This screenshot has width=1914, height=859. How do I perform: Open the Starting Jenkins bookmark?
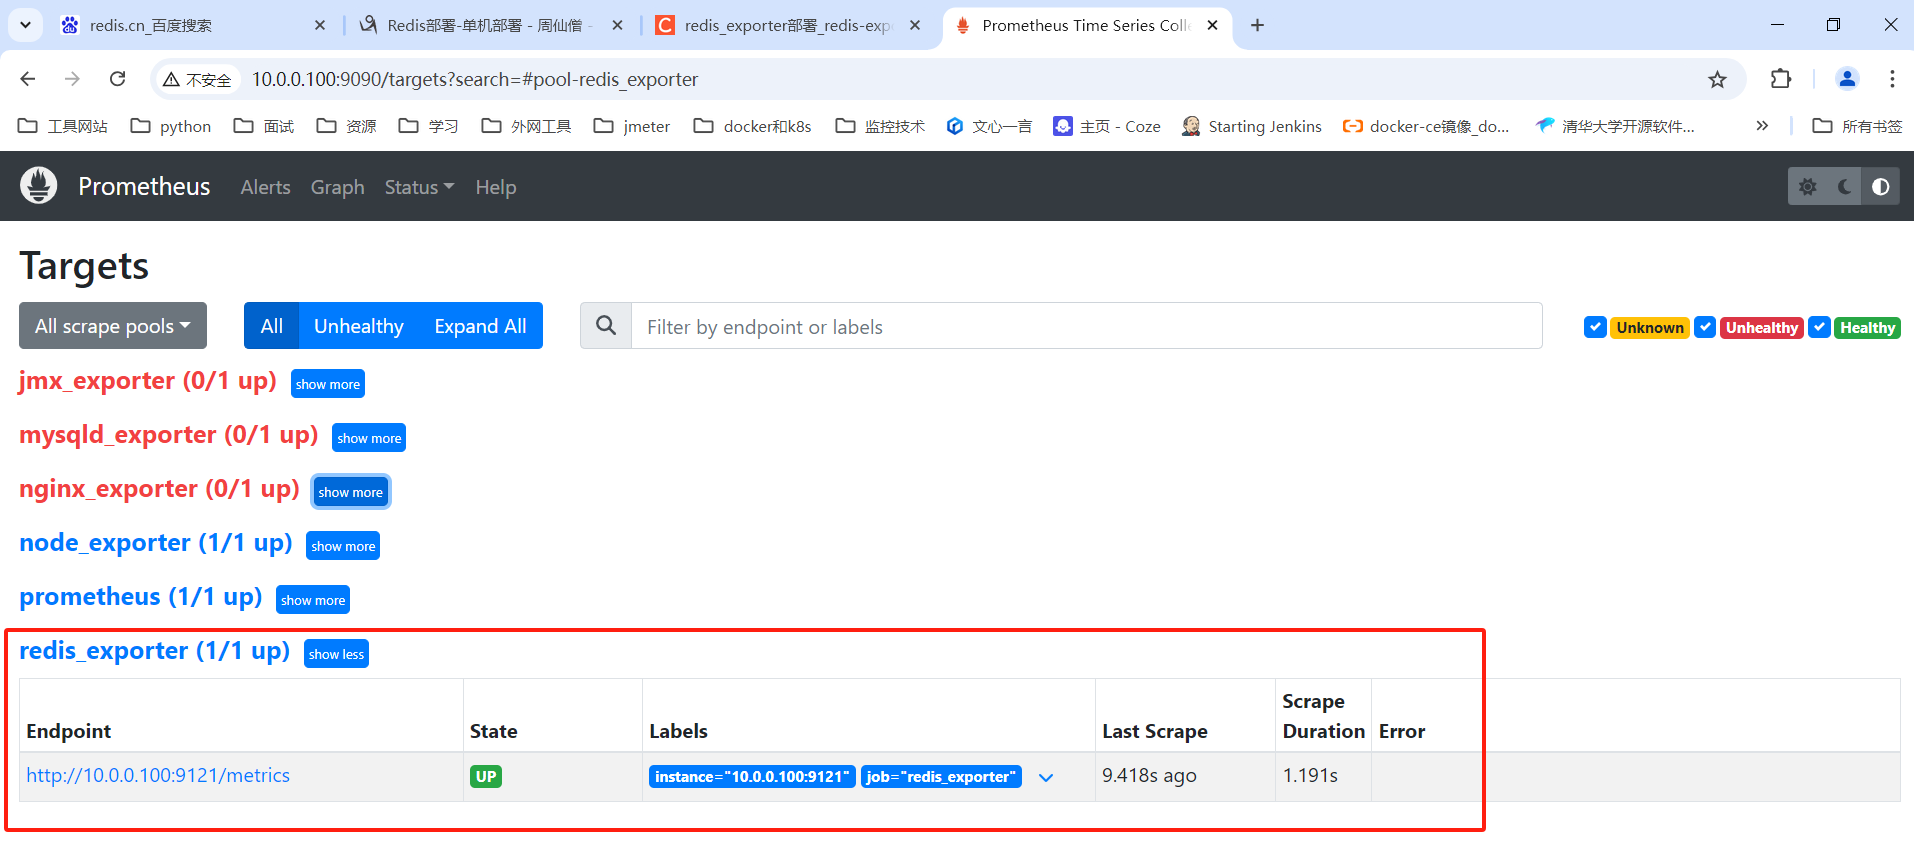tap(1251, 126)
